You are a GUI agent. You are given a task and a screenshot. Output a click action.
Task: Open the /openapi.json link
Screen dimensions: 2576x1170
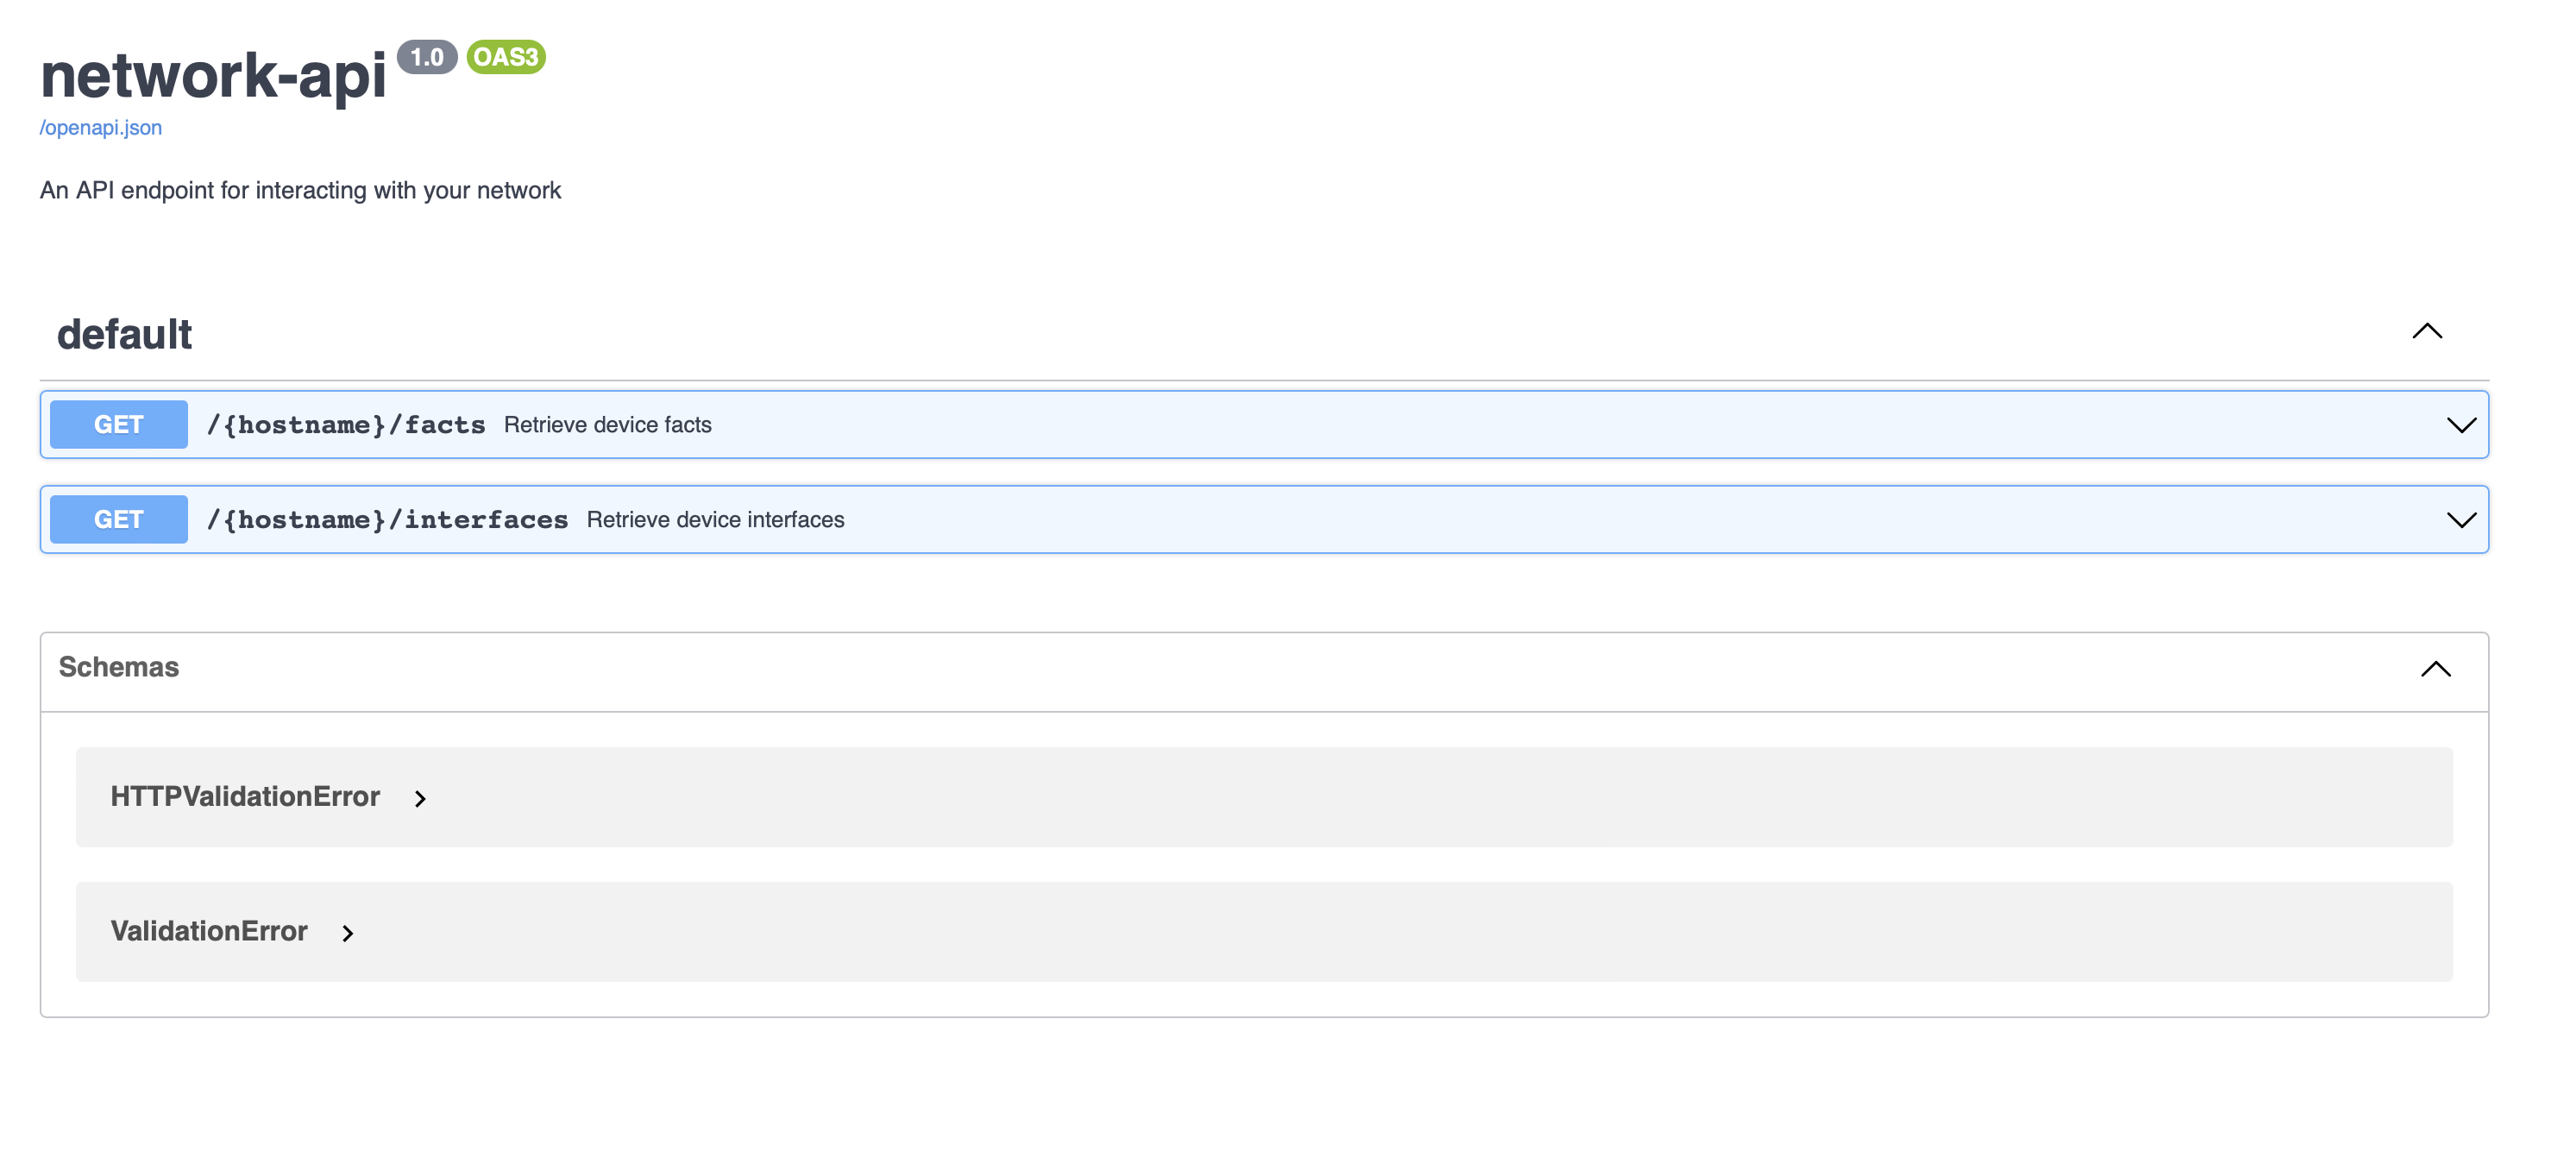[x=100, y=128]
